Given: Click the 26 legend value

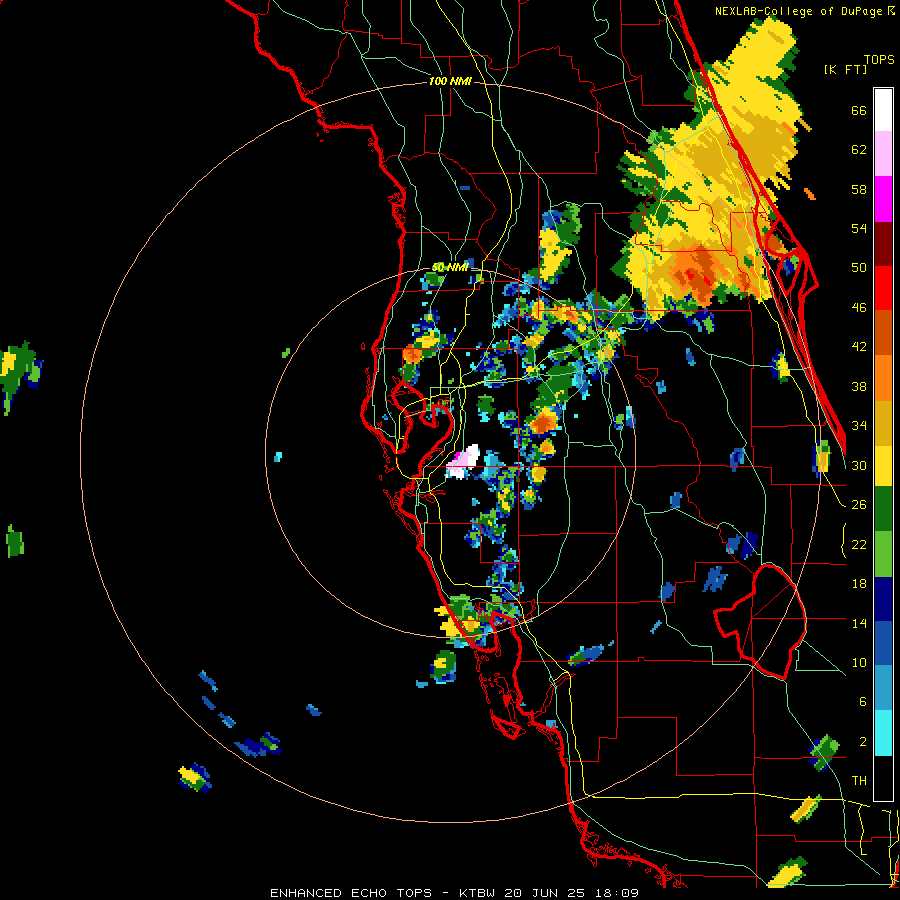Looking at the screenshot, I should tap(859, 505).
